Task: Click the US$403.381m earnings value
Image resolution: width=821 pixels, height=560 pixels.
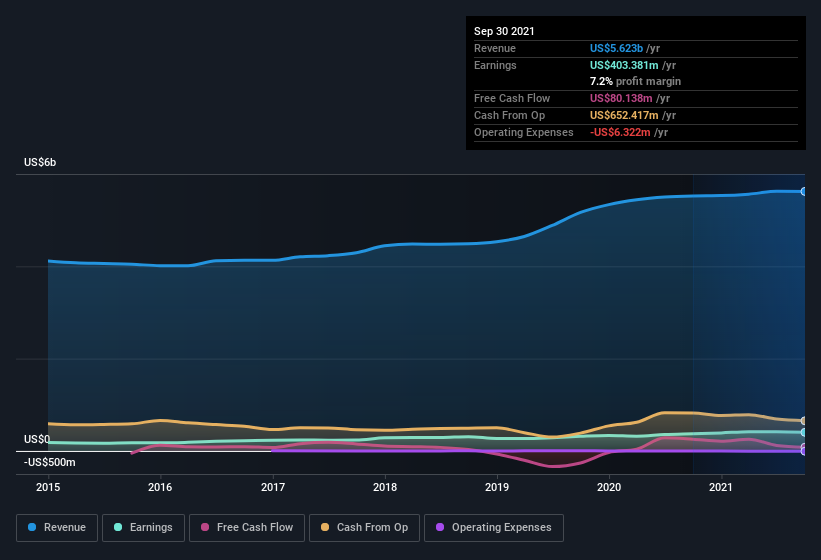Action: pyautogui.click(x=624, y=65)
